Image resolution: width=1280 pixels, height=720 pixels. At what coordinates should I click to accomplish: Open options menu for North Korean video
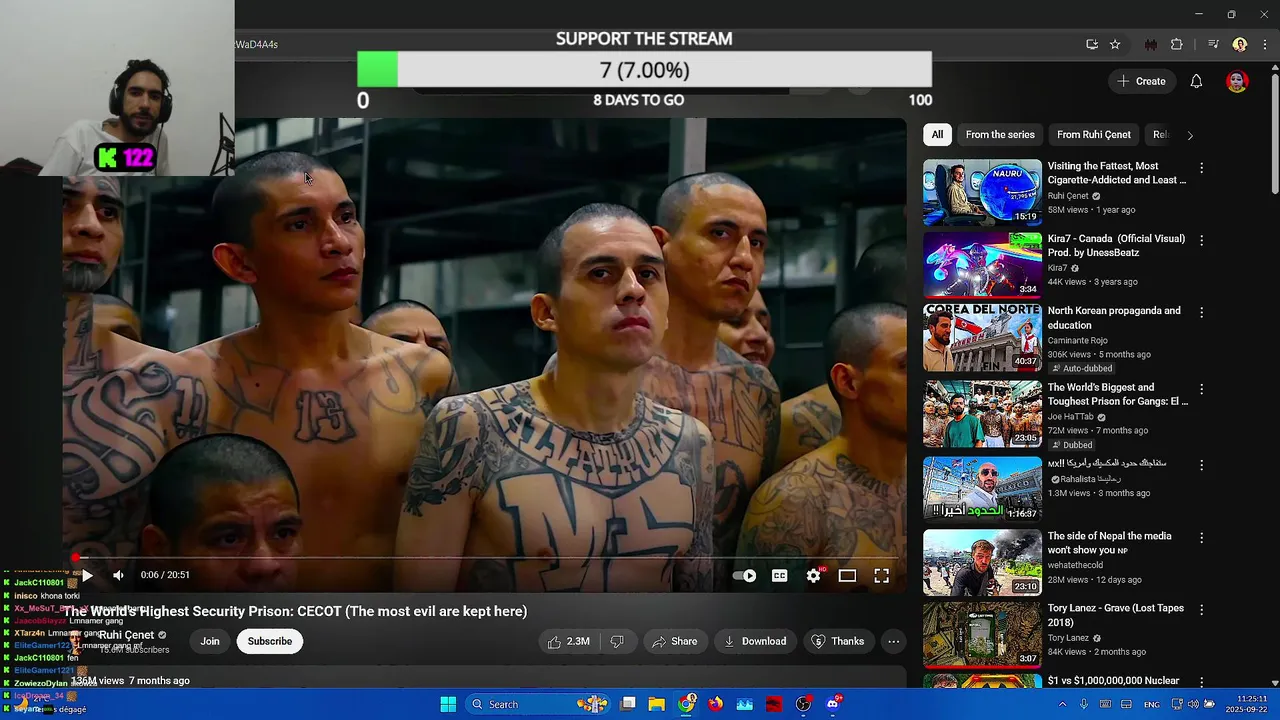(1201, 312)
